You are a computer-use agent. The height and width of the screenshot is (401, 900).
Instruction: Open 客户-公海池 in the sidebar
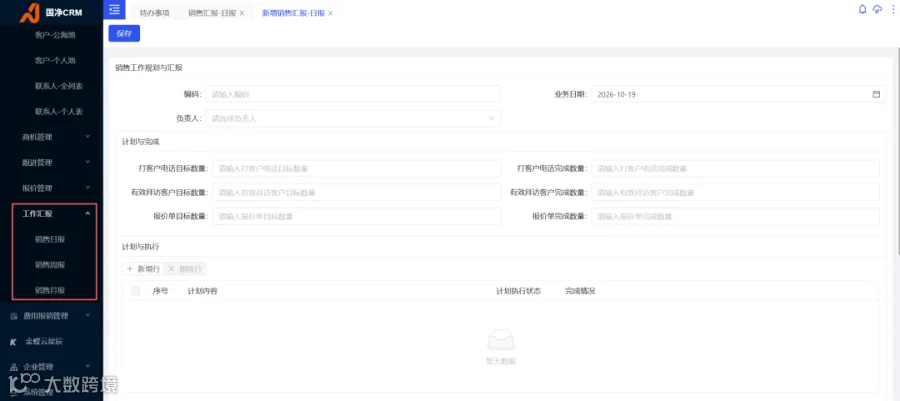coord(55,35)
